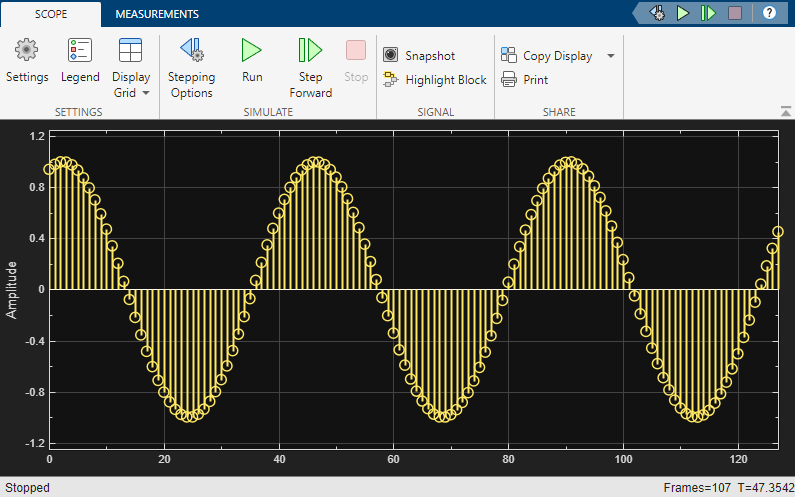Click y-axis tick label 0.8
The image size is (795, 497).
(x=35, y=188)
